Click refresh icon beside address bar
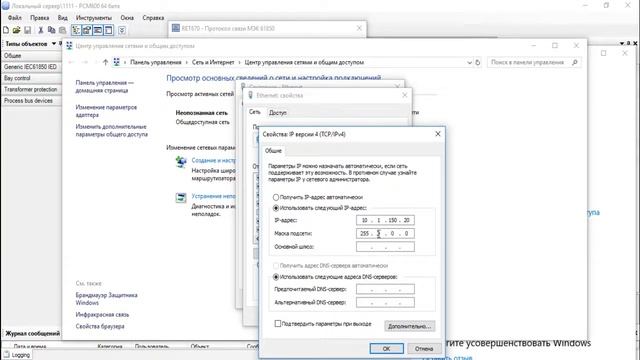 click(x=478, y=62)
